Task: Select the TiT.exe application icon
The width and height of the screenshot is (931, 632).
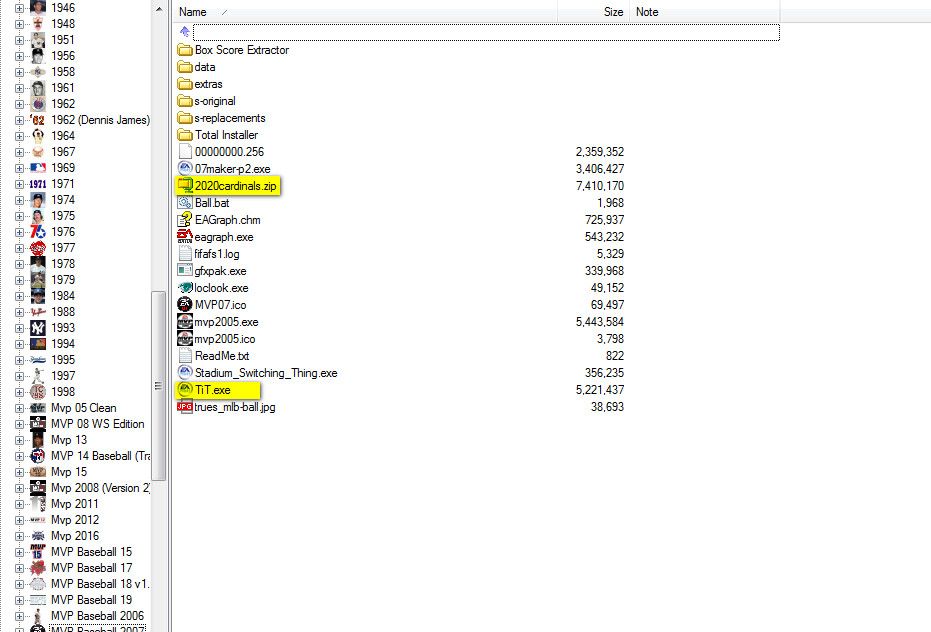Action: coord(185,390)
